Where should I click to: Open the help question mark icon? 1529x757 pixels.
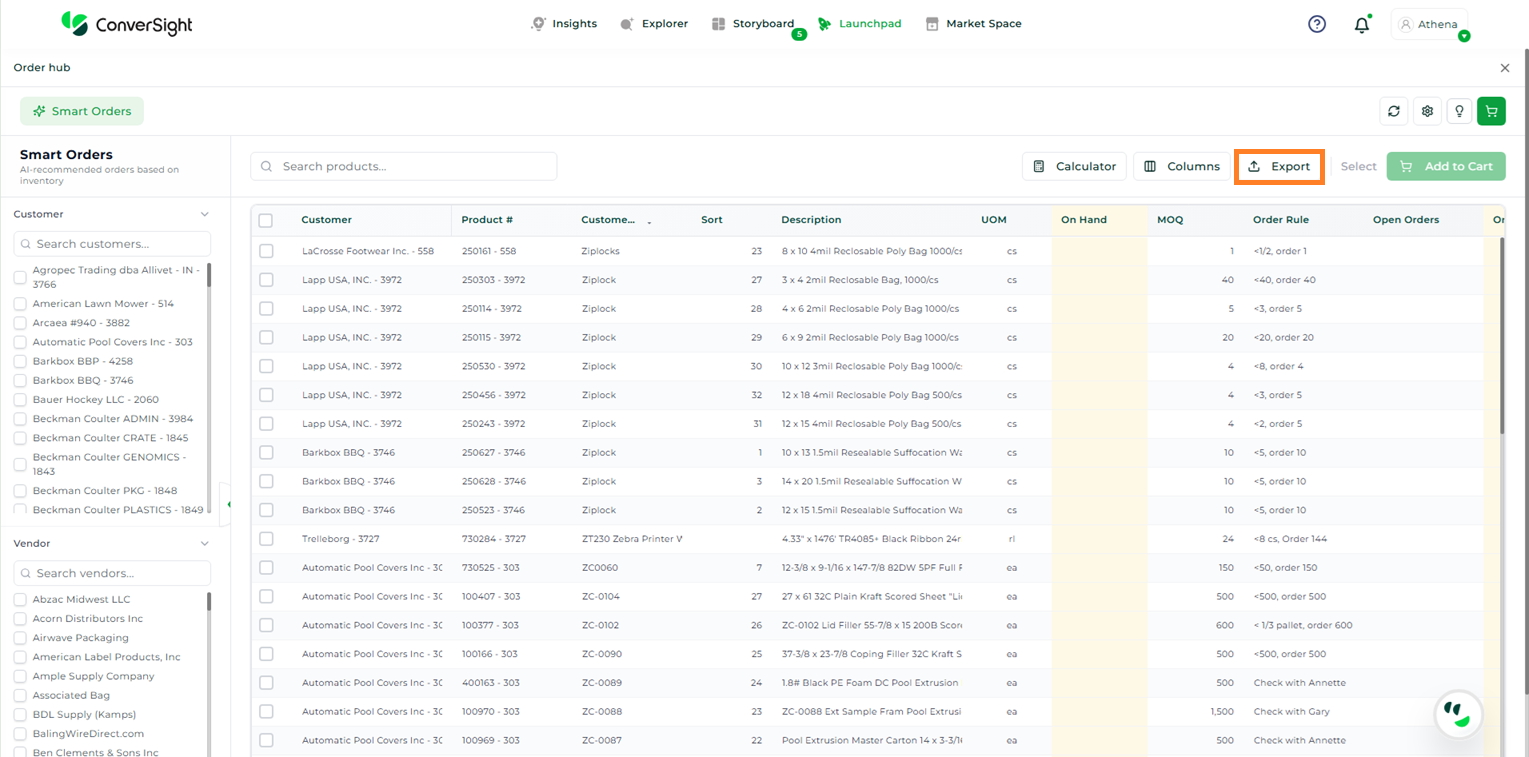pos(1317,24)
